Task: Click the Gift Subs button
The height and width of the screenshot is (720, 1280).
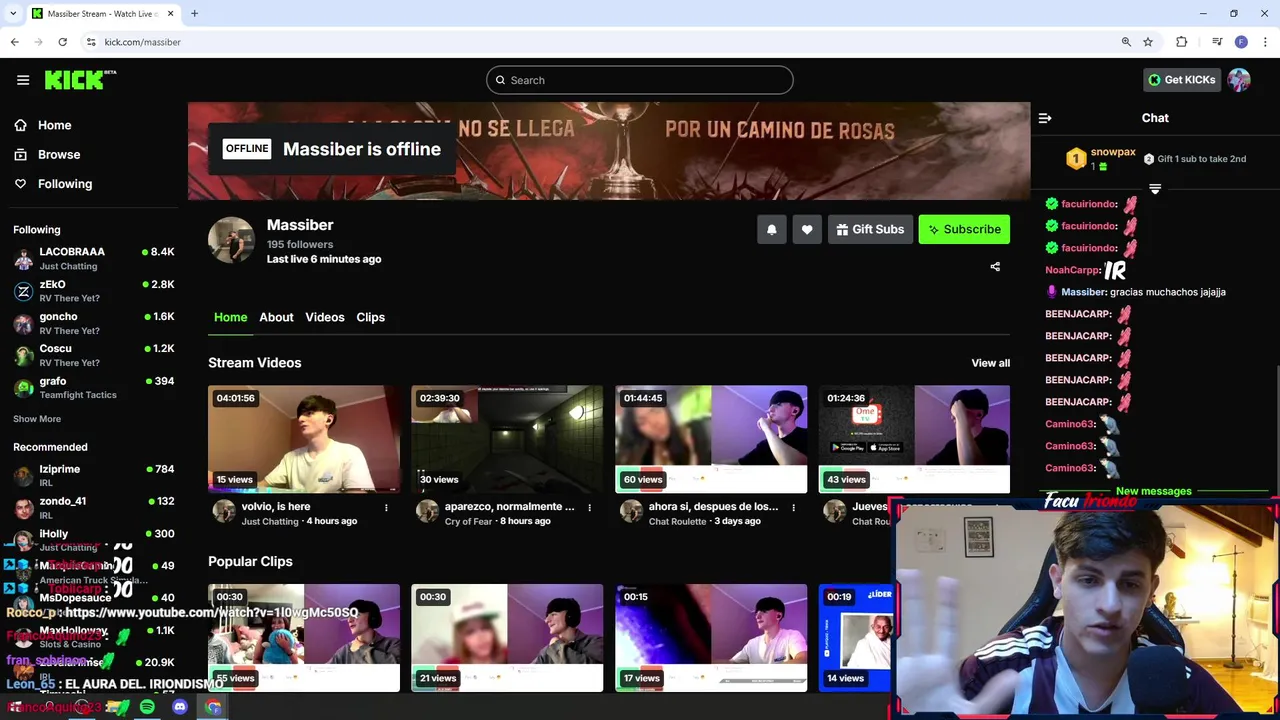Action: click(x=870, y=229)
